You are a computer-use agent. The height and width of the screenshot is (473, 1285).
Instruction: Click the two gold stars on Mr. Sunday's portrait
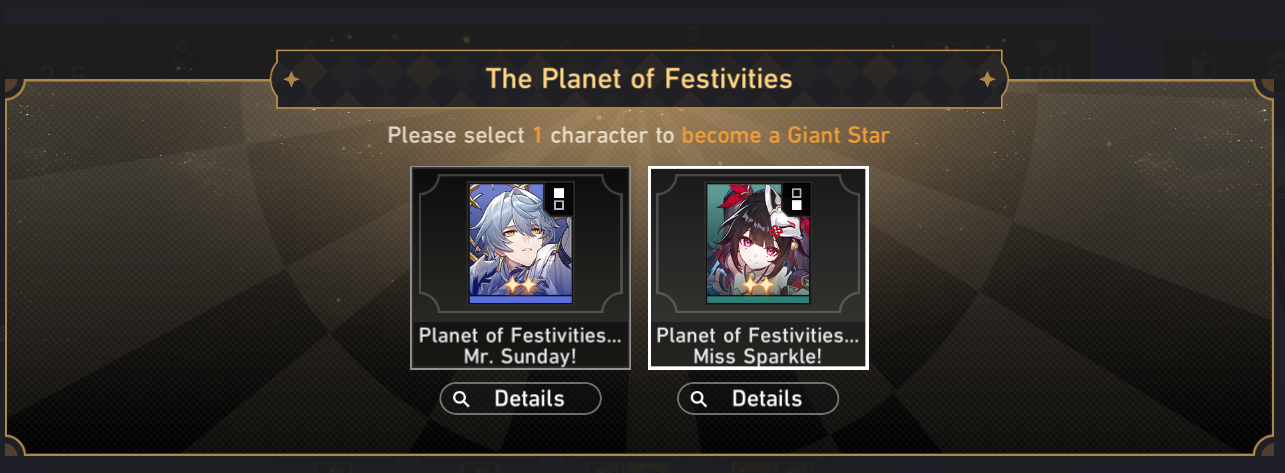point(520,285)
